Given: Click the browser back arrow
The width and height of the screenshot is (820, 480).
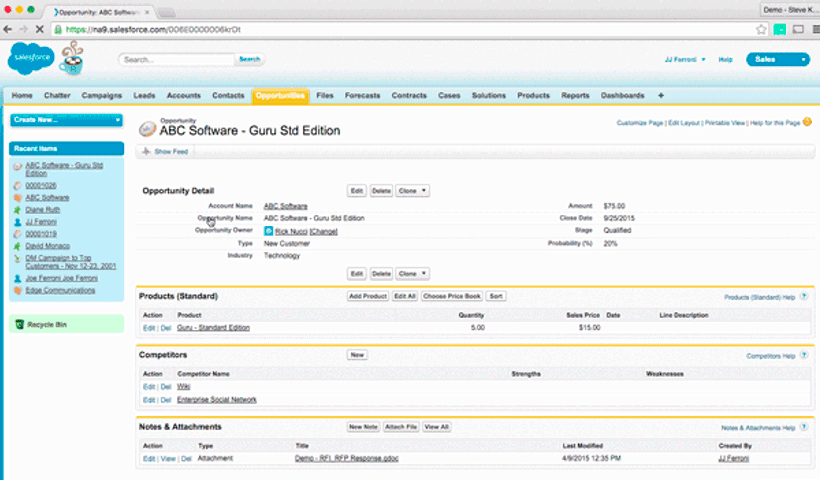Looking at the screenshot, I should [10, 29].
